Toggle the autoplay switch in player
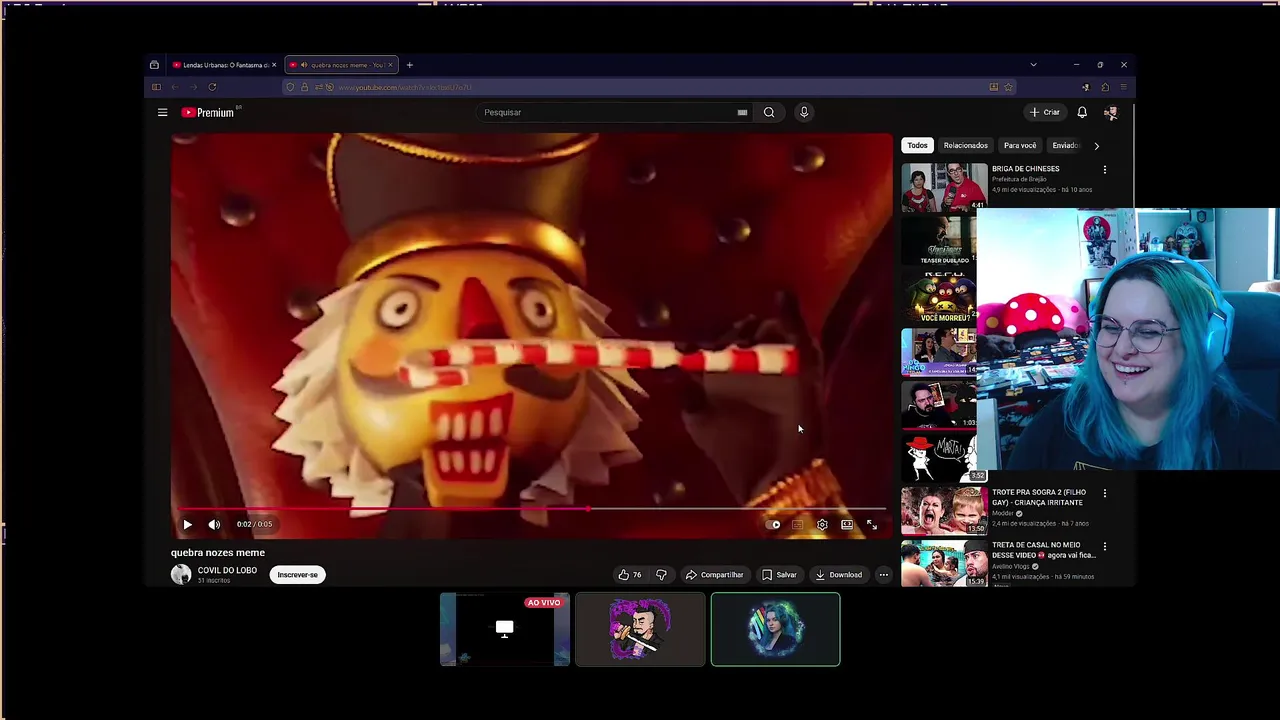 tap(773, 524)
